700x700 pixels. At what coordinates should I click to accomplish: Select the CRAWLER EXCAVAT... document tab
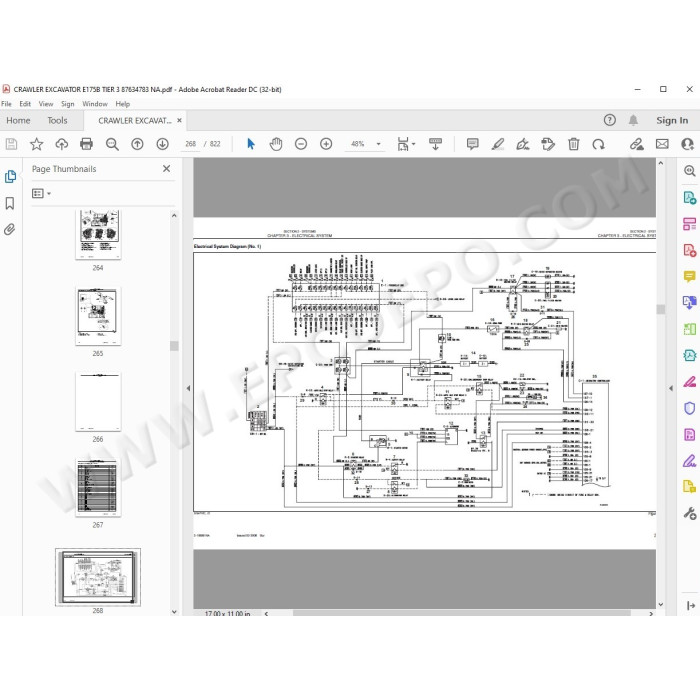coord(134,121)
